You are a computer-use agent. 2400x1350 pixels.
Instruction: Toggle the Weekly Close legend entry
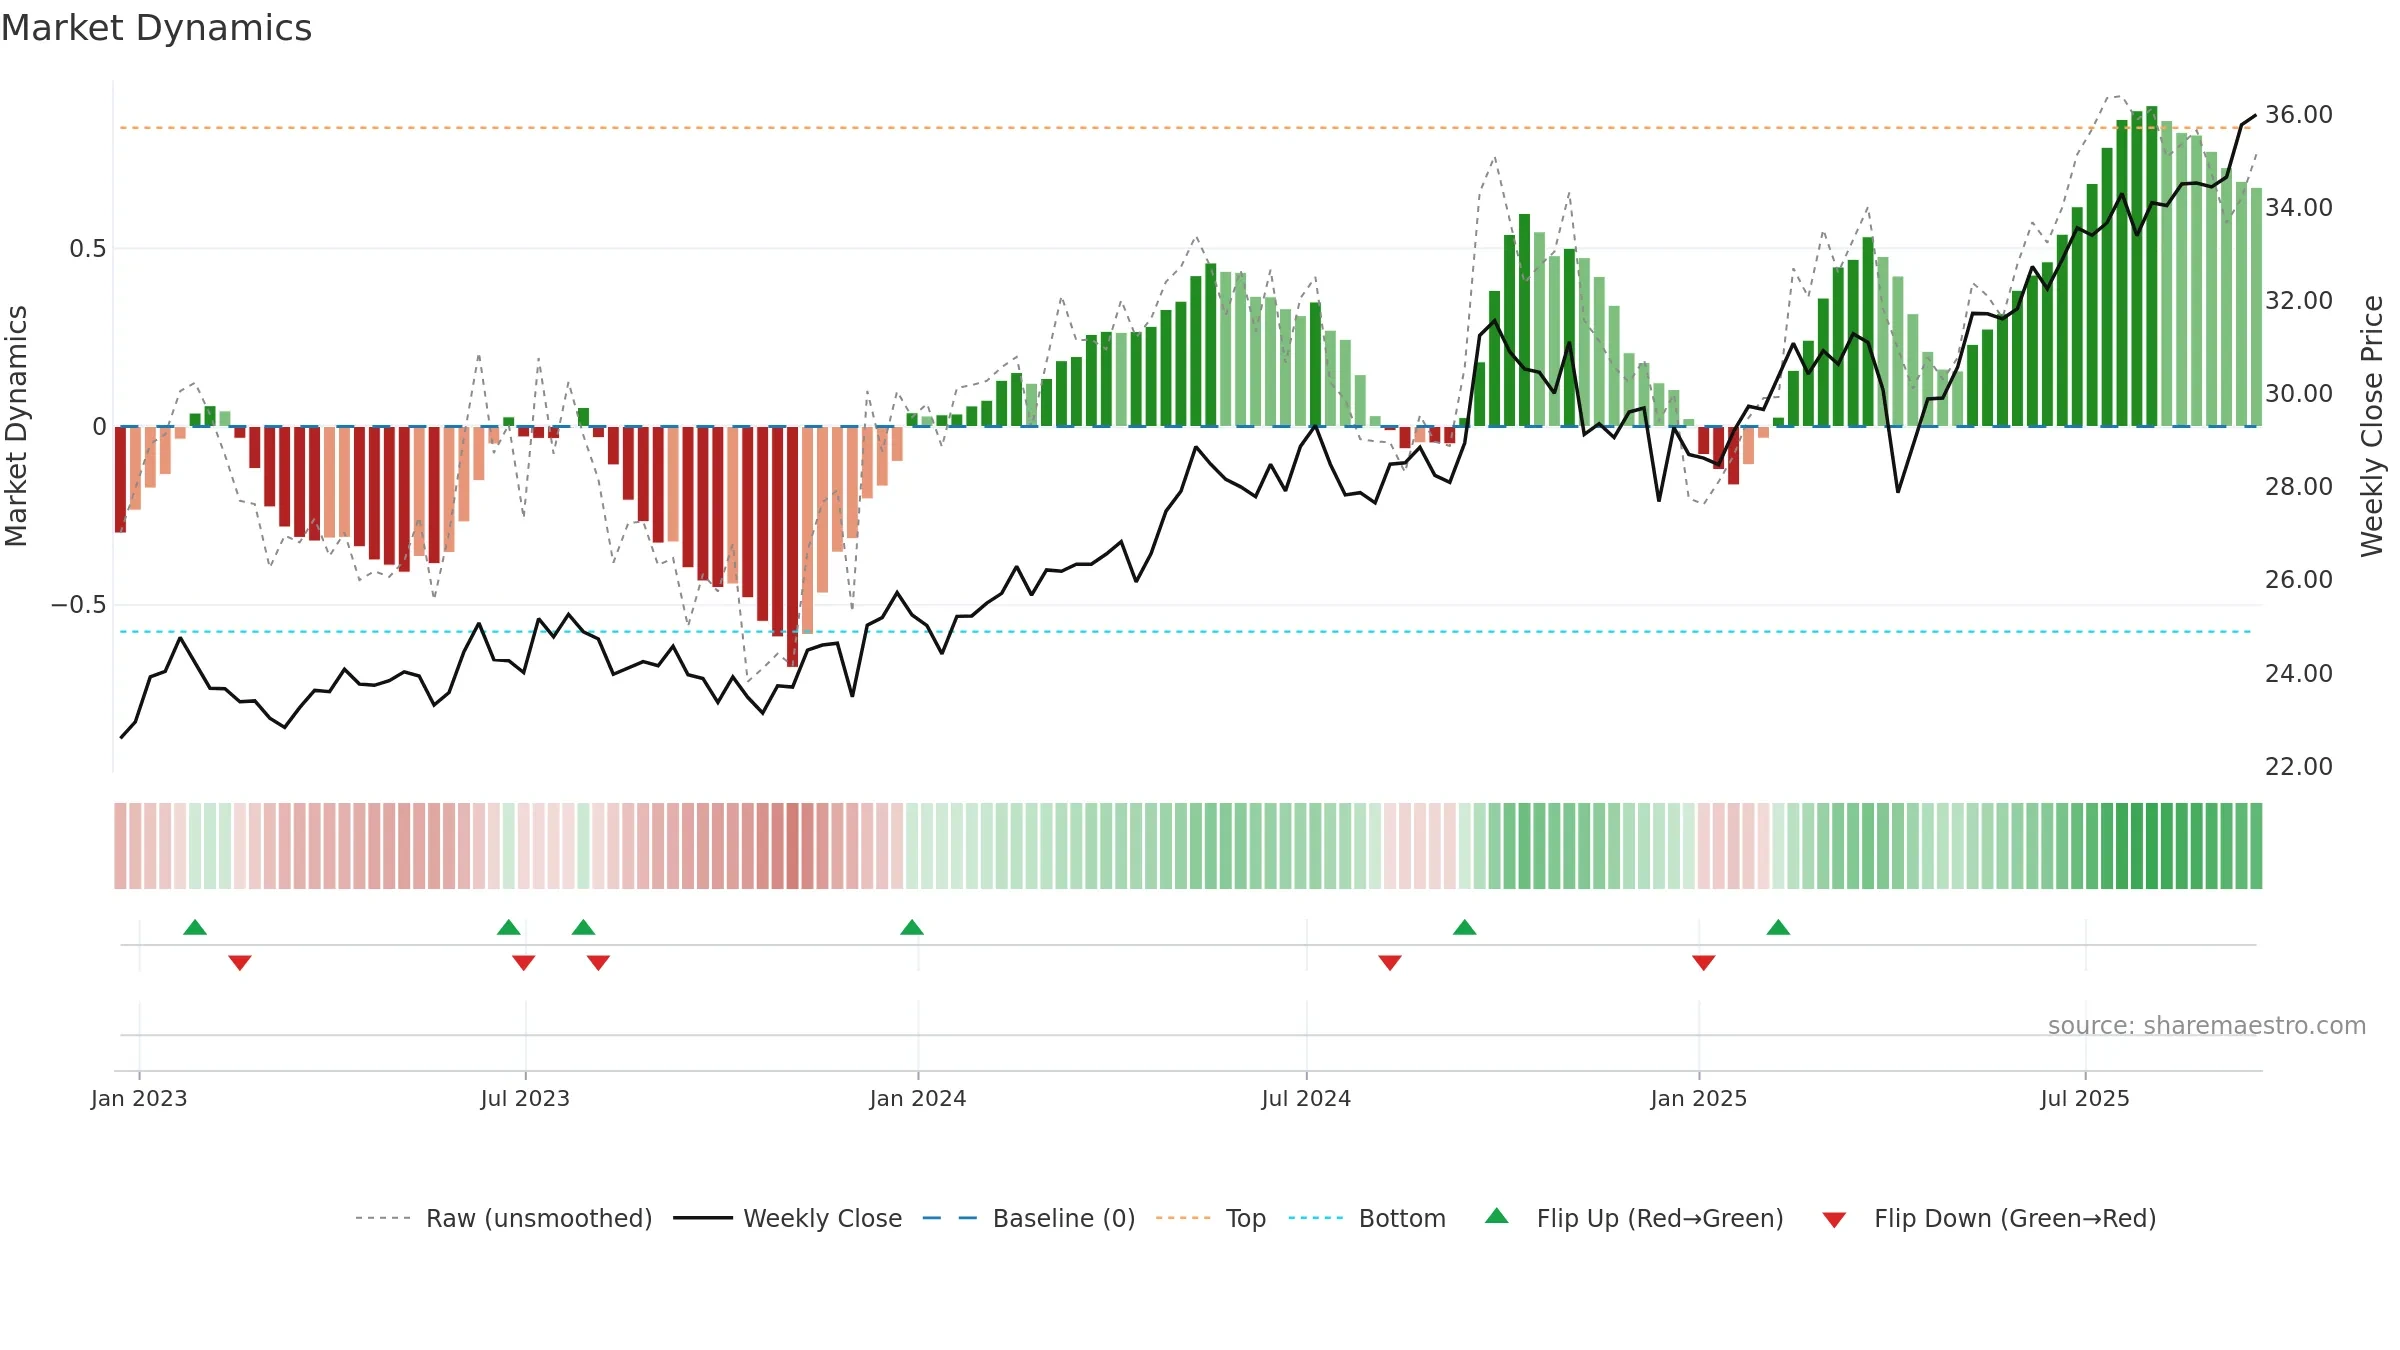(788, 1218)
